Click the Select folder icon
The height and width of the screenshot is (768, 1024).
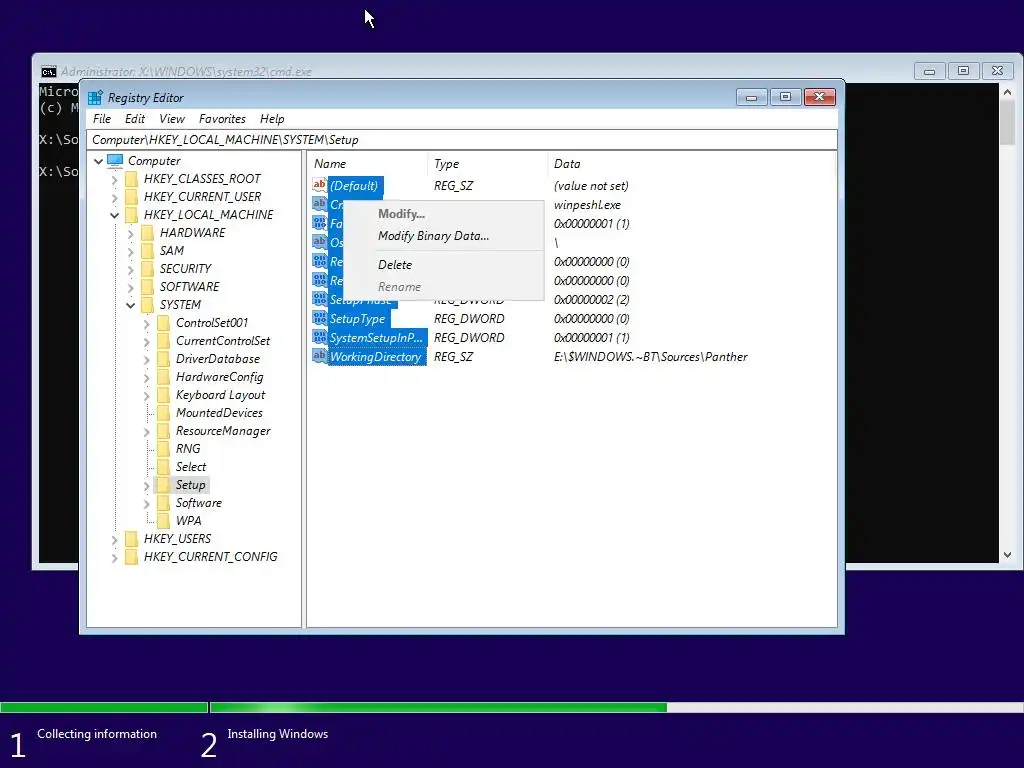point(163,467)
